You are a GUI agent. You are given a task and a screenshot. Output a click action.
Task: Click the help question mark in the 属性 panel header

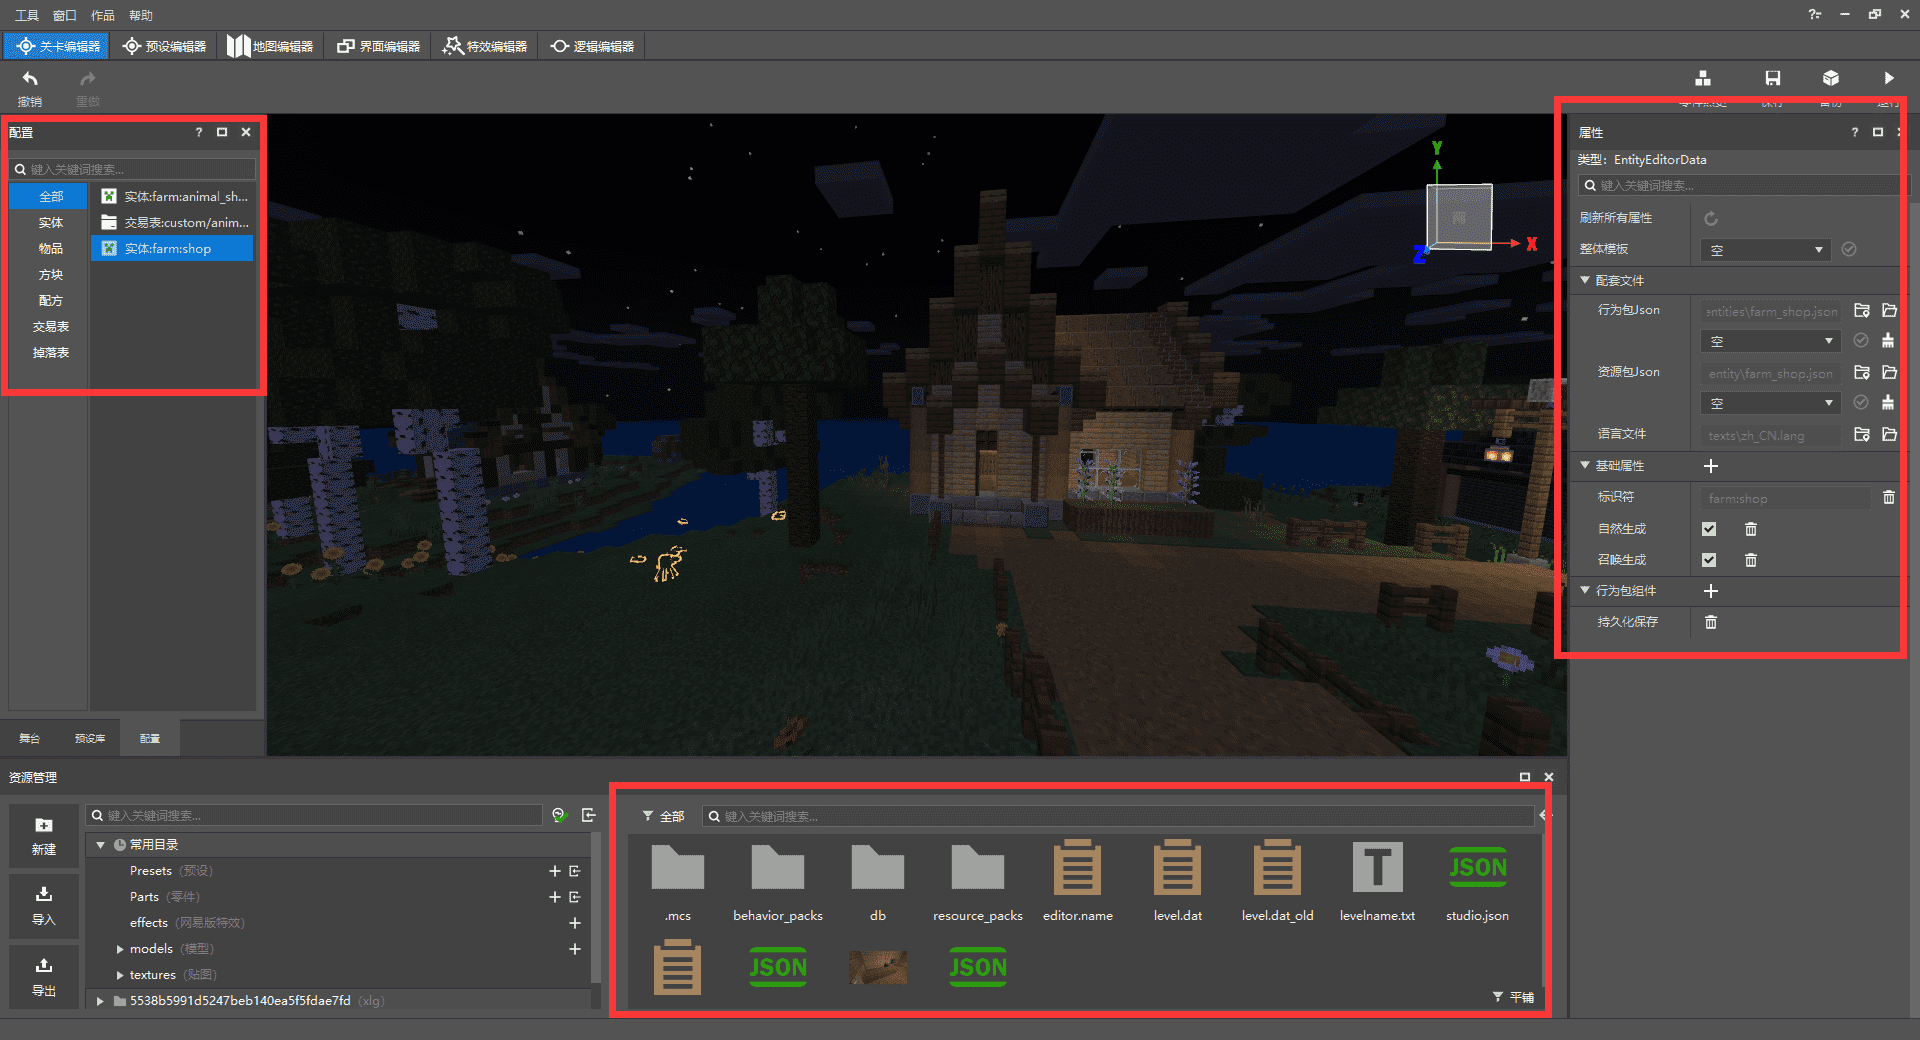1854,132
